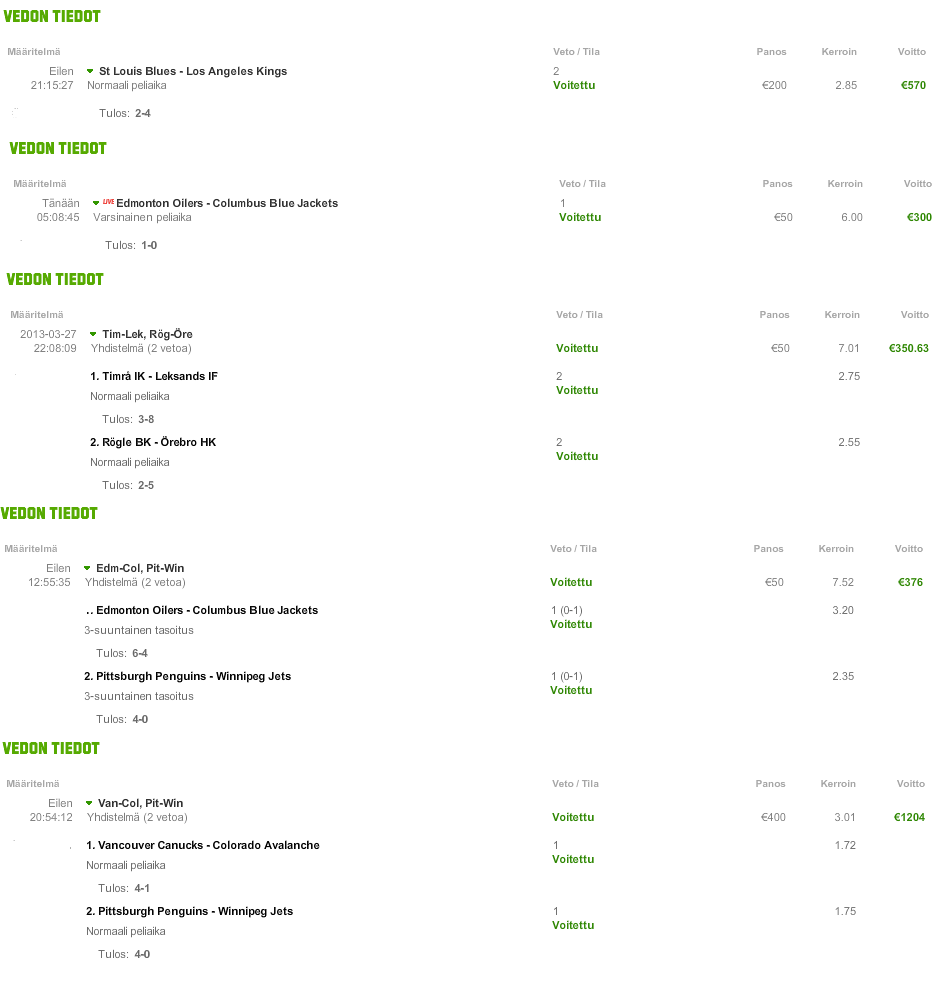The width and height of the screenshot is (941, 987).
Task: Collapse the Edm-Col, Pit-Win combo arrow
Action: tap(87, 568)
